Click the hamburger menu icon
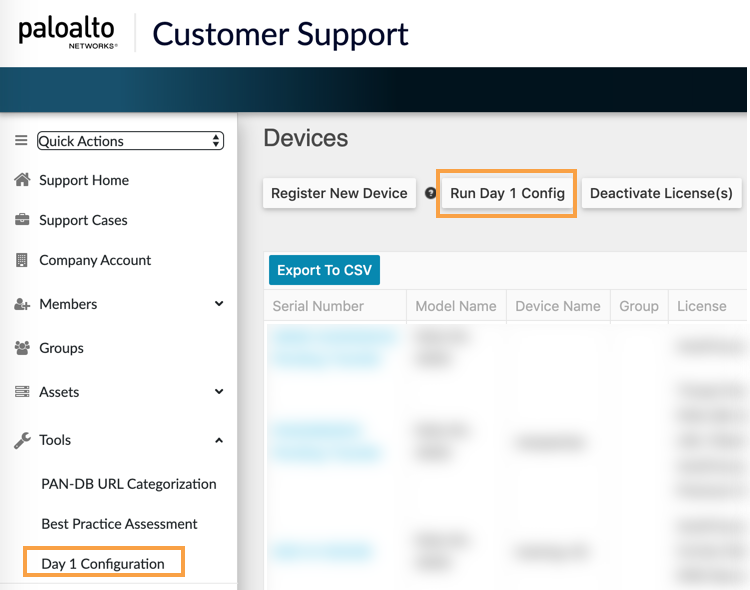 point(21,141)
